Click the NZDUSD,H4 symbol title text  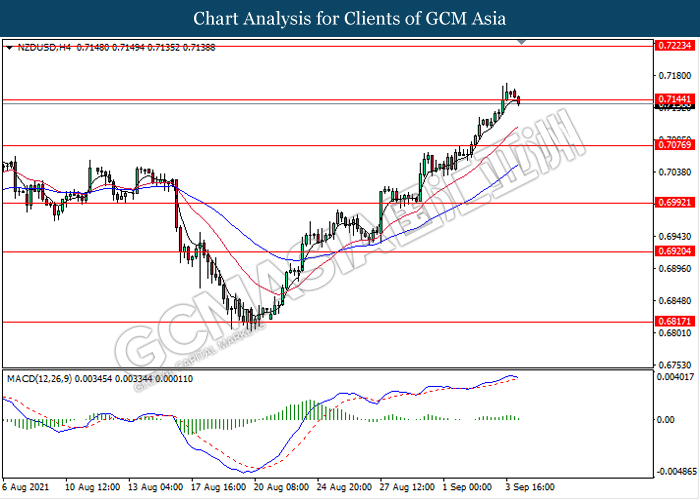[44, 47]
